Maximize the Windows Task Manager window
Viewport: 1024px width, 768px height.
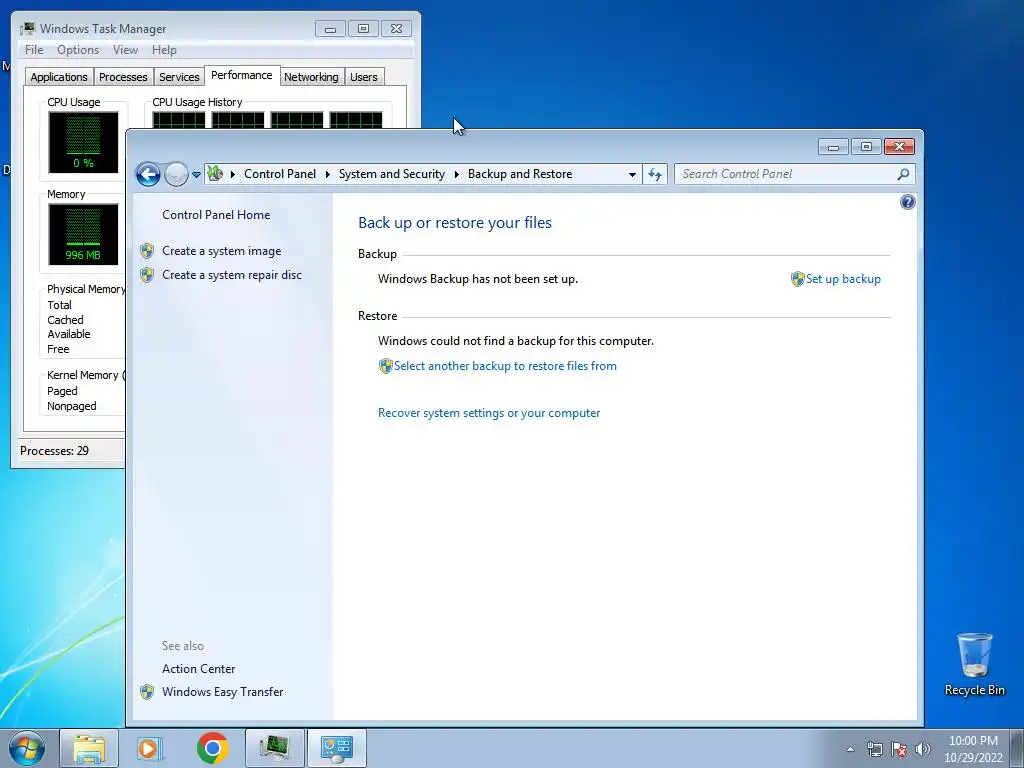(x=364, y=29)
